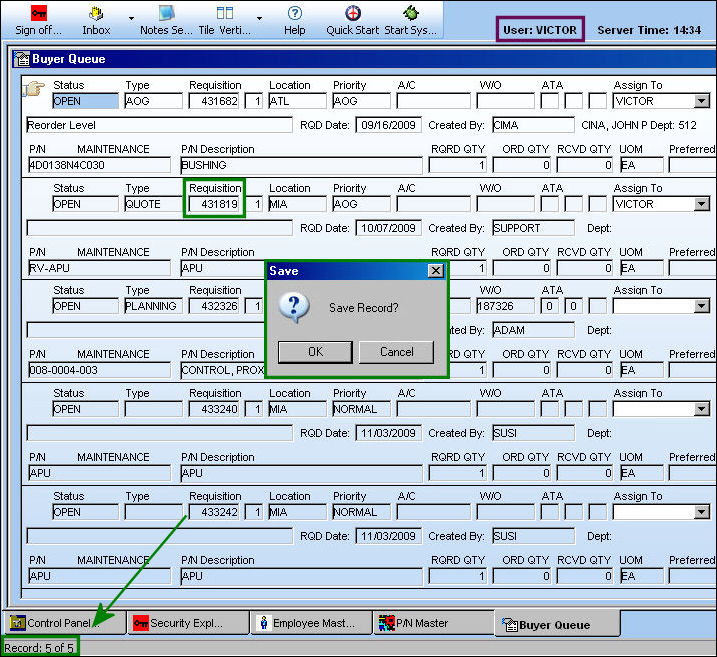
Task: Click the RV-APU part number field
Action: (99, 268)
